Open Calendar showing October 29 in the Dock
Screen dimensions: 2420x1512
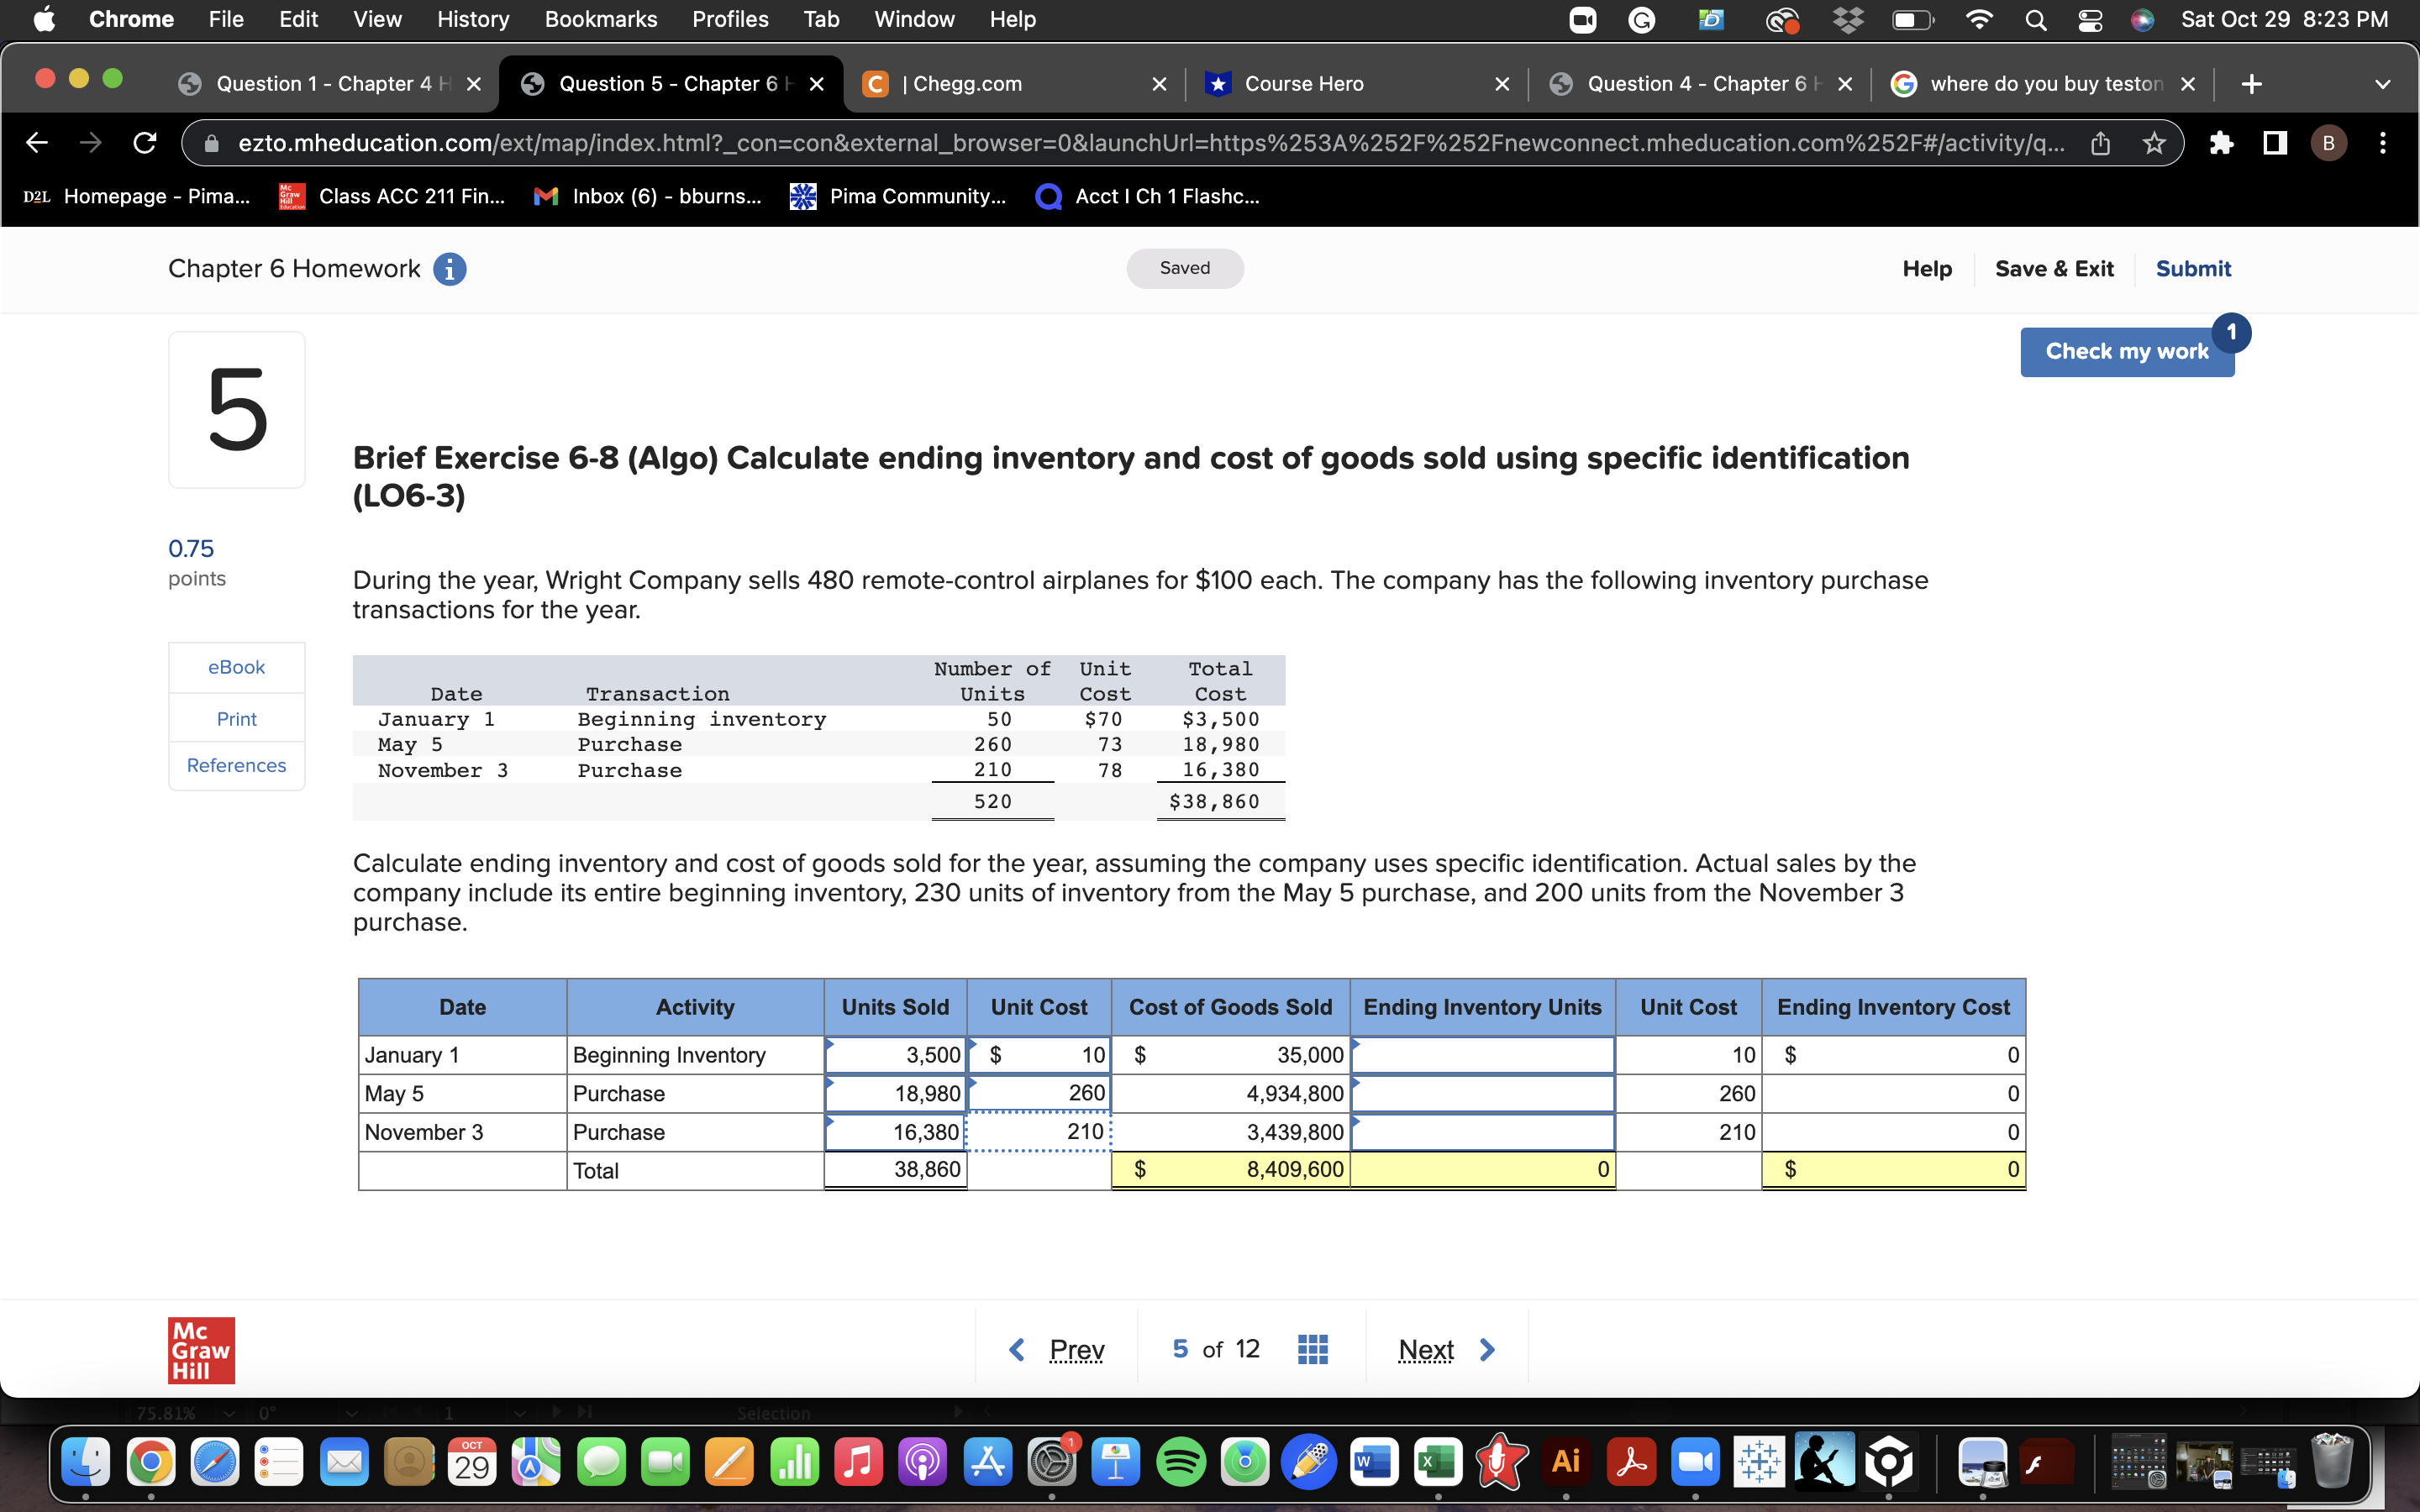coord(473,1460)
